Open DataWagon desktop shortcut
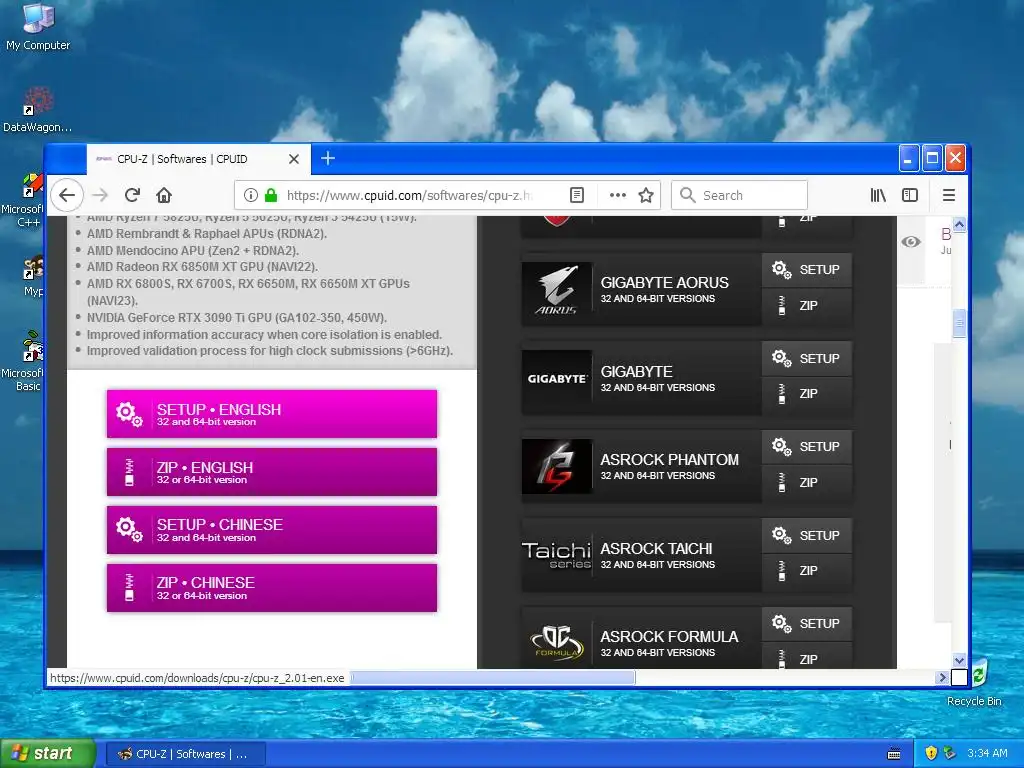1024x768 pixels. [x=38, y=110]
